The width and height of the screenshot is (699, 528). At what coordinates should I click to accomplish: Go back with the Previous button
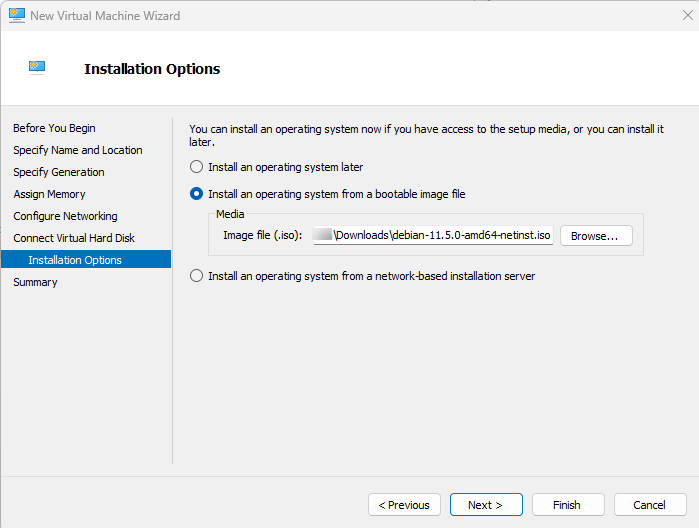click(x=404, y=505)
